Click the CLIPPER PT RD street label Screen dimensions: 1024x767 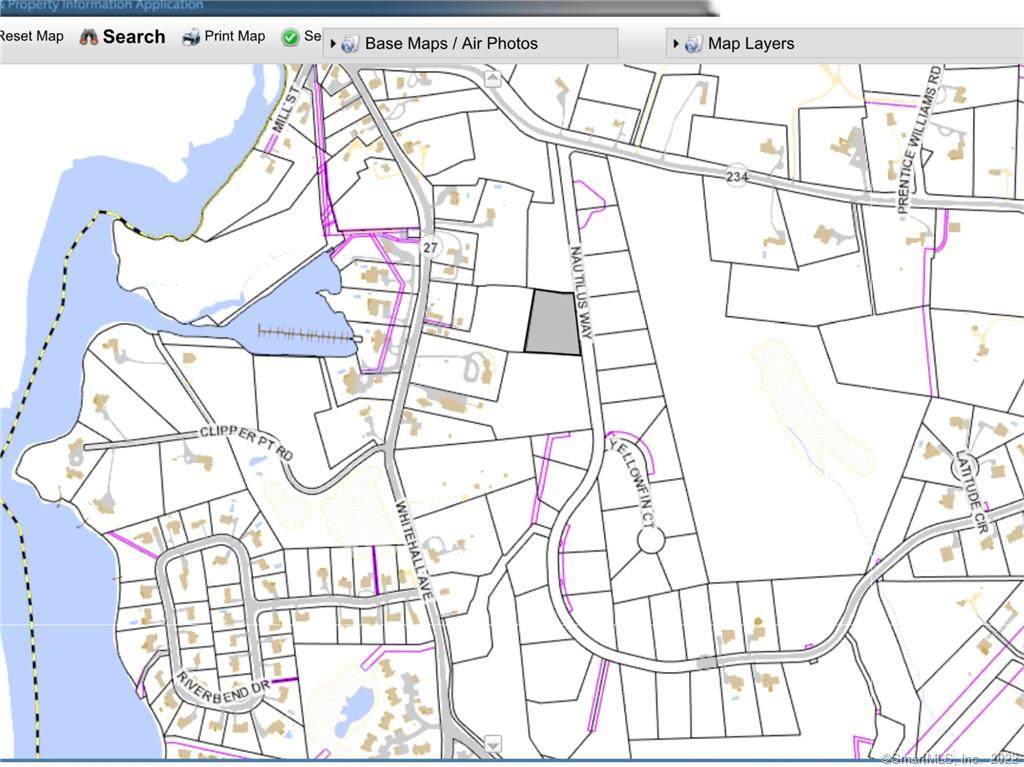(x=246, y=444)
